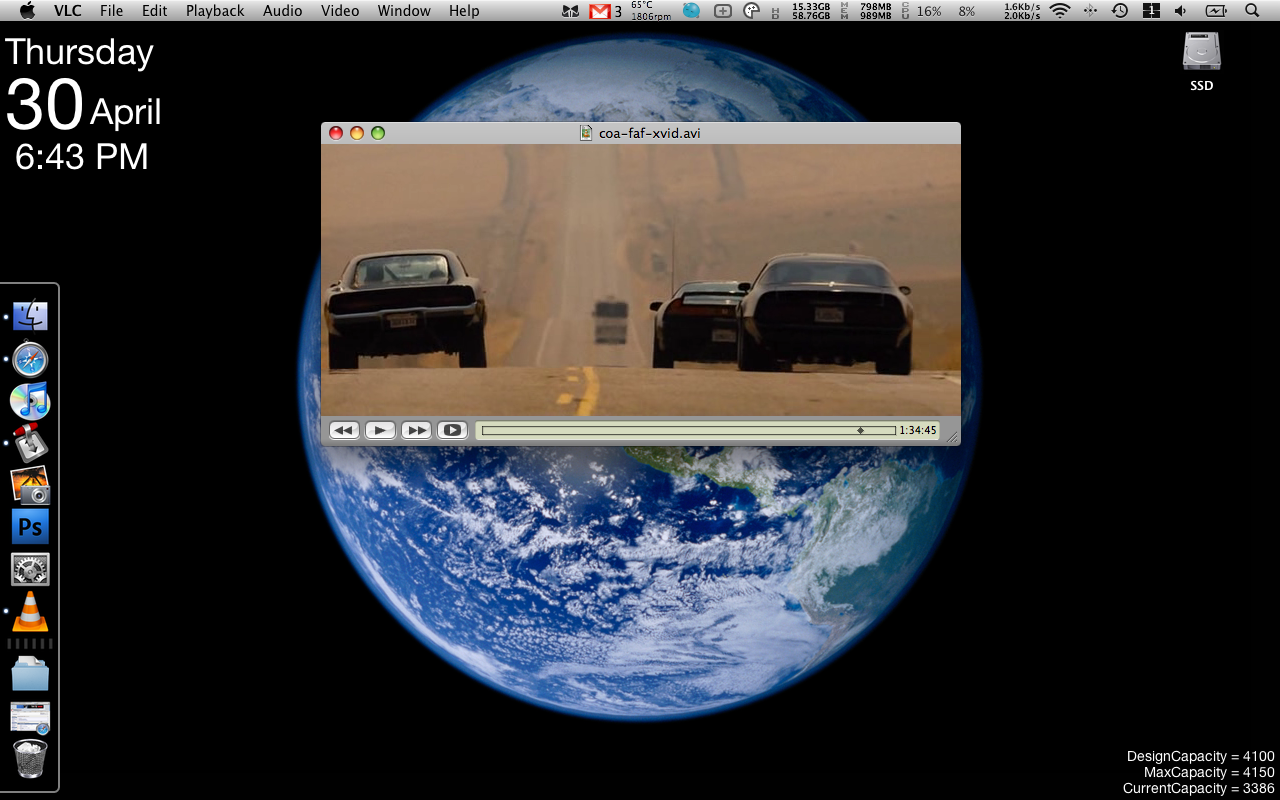Open the Edit menu
This screenshot has width=1280, height=800.
click(154, 11)
